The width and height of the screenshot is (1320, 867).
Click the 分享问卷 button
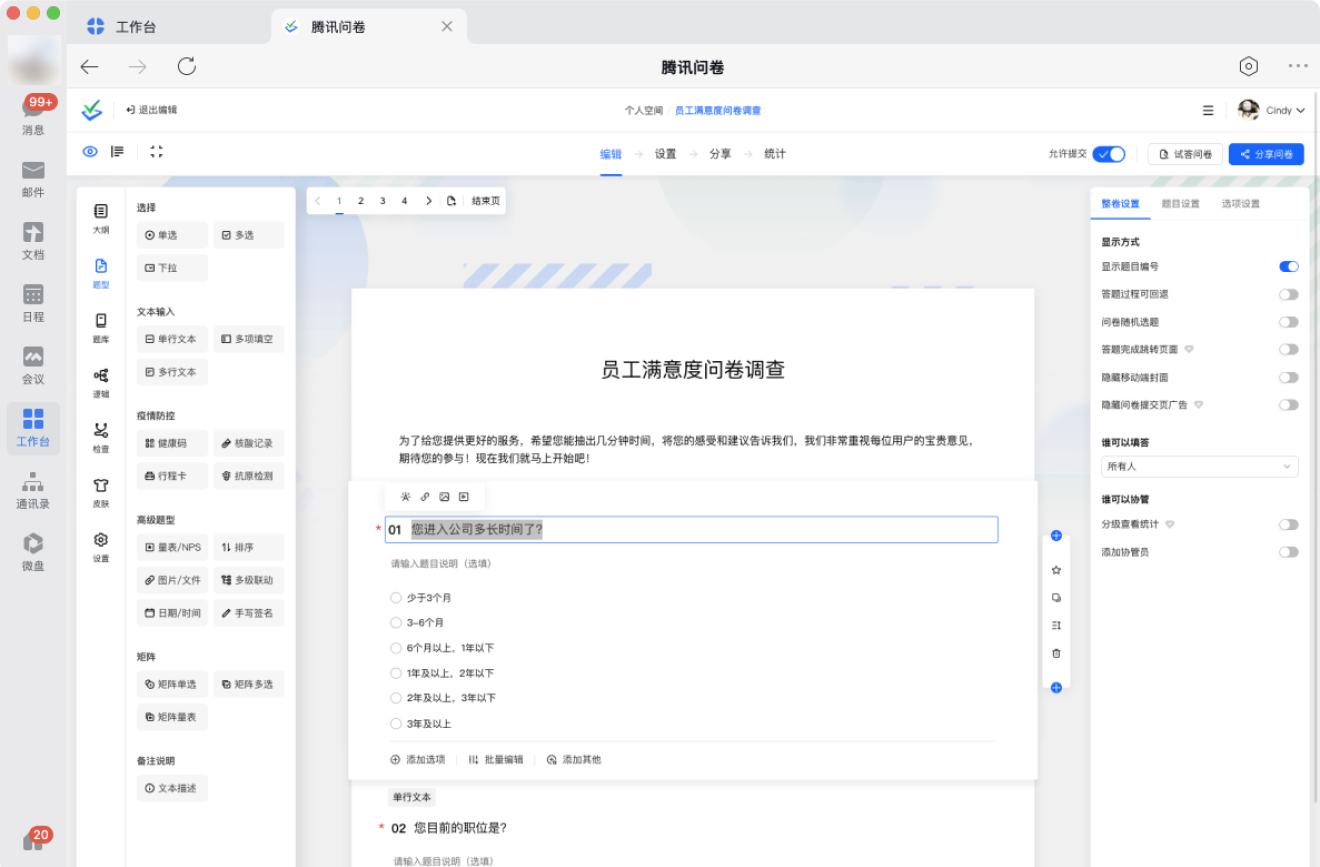click(x=1265, y=154)
